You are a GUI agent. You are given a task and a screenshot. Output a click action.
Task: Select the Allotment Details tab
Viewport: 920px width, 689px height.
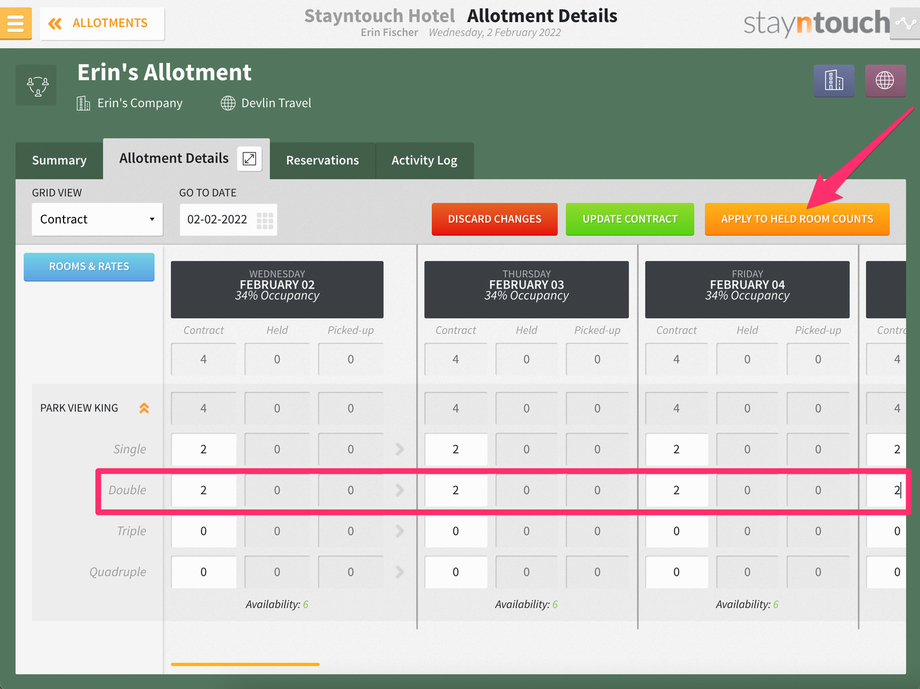pos(174,158)
